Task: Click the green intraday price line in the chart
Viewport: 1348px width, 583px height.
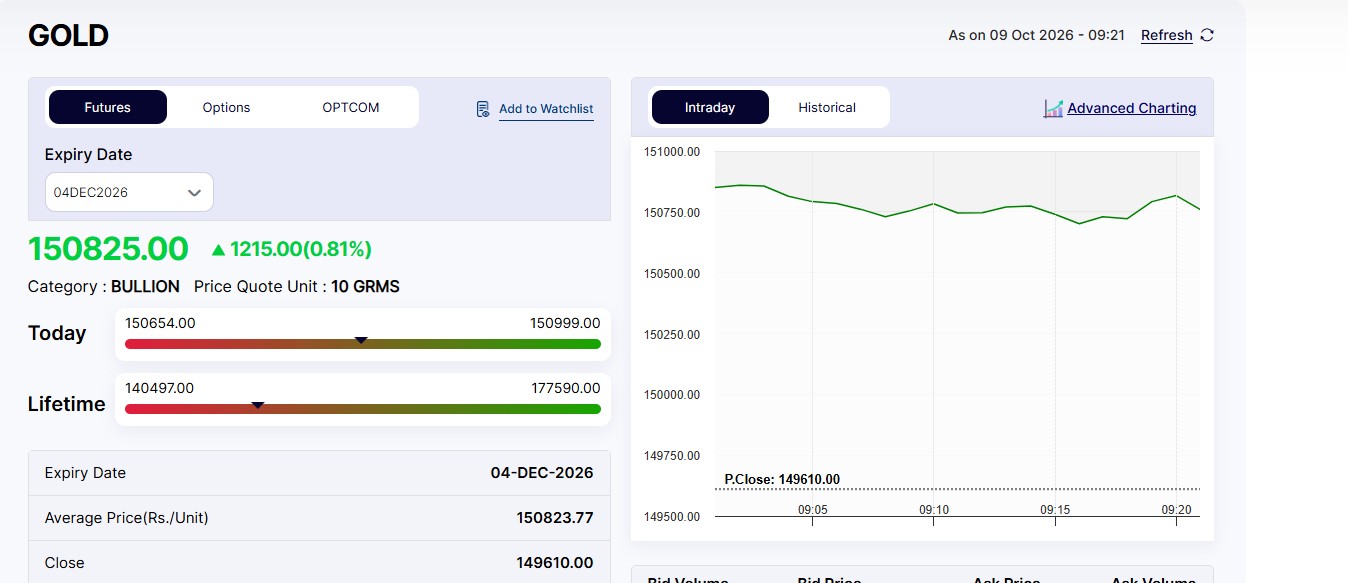Action: 957,205
